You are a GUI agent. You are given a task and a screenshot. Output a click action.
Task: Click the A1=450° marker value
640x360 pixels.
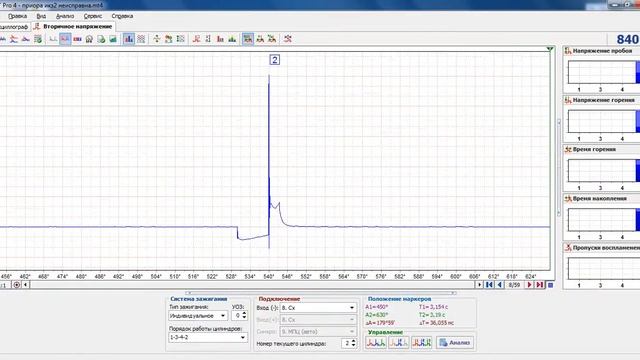[x=376, y=307]
